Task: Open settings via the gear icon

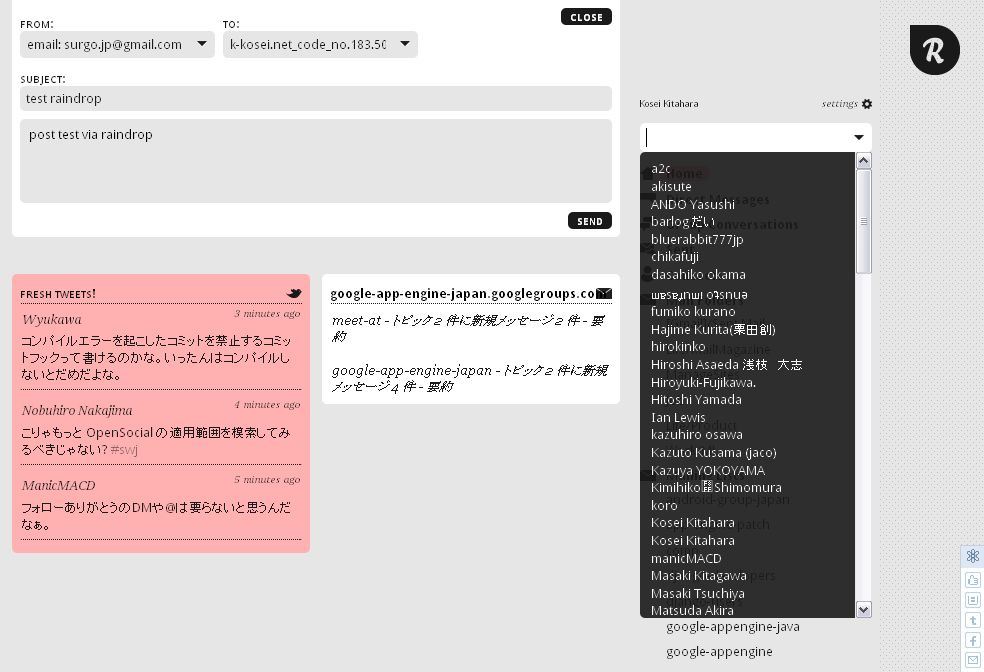Action: [867, 104]
